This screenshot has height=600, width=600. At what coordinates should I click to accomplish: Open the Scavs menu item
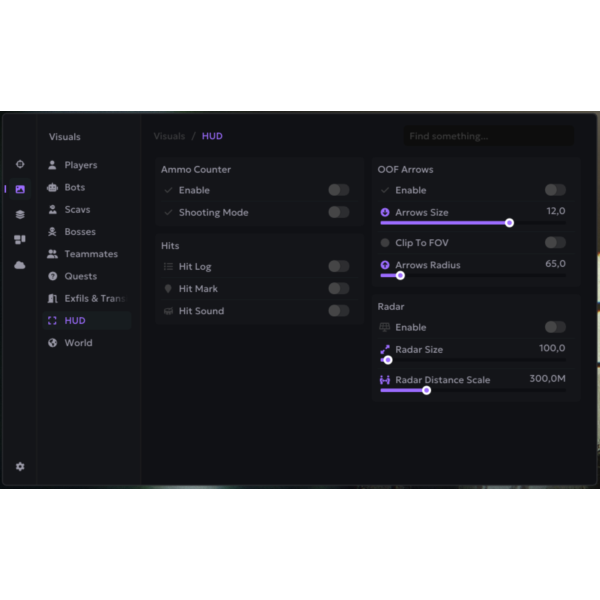click(x=87, y=209)
